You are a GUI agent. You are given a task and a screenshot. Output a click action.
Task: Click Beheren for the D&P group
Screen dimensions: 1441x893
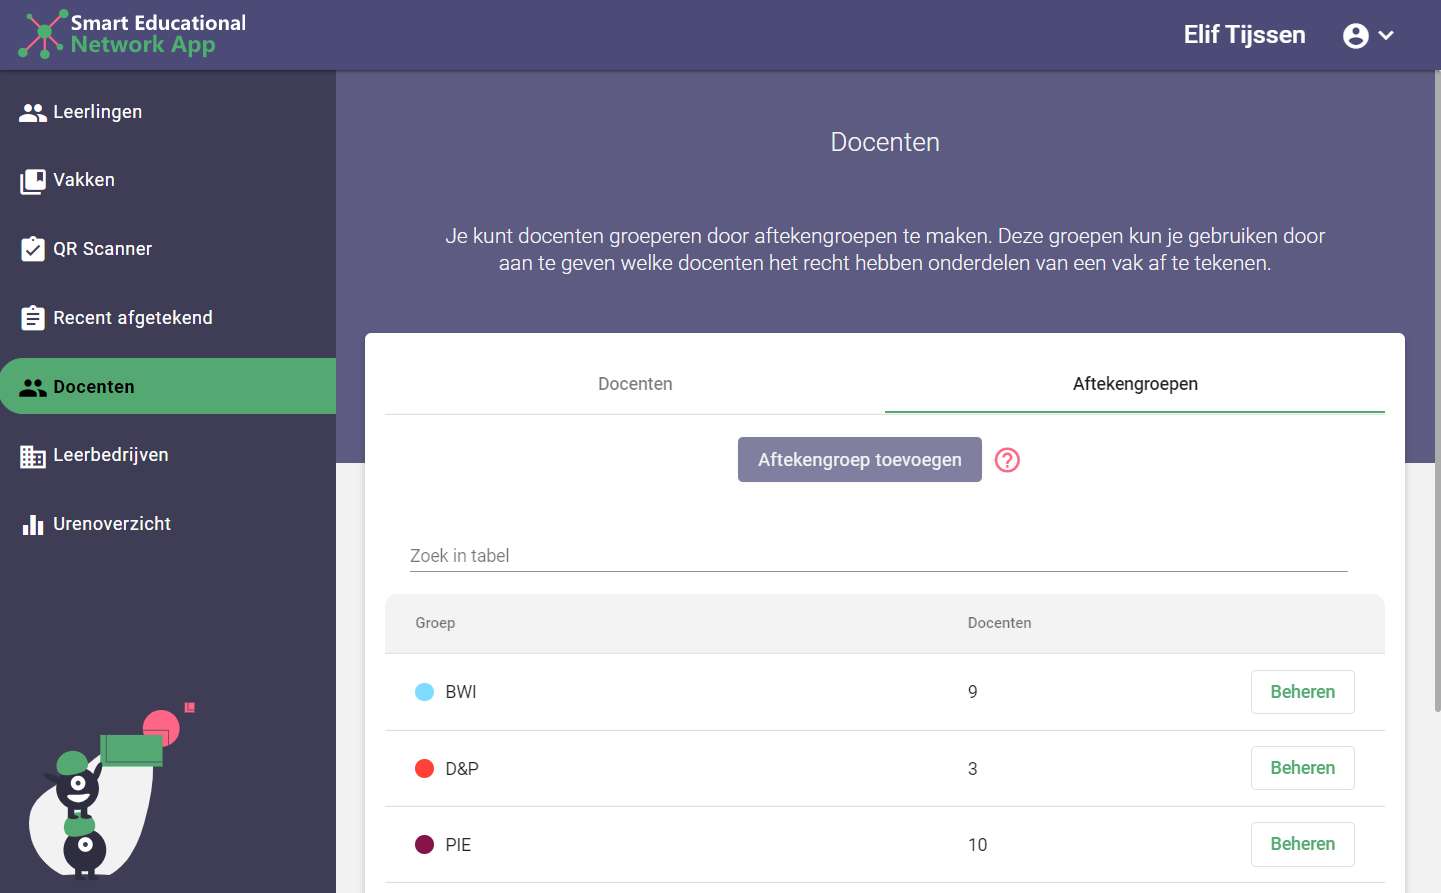(x=1302, y=768)
